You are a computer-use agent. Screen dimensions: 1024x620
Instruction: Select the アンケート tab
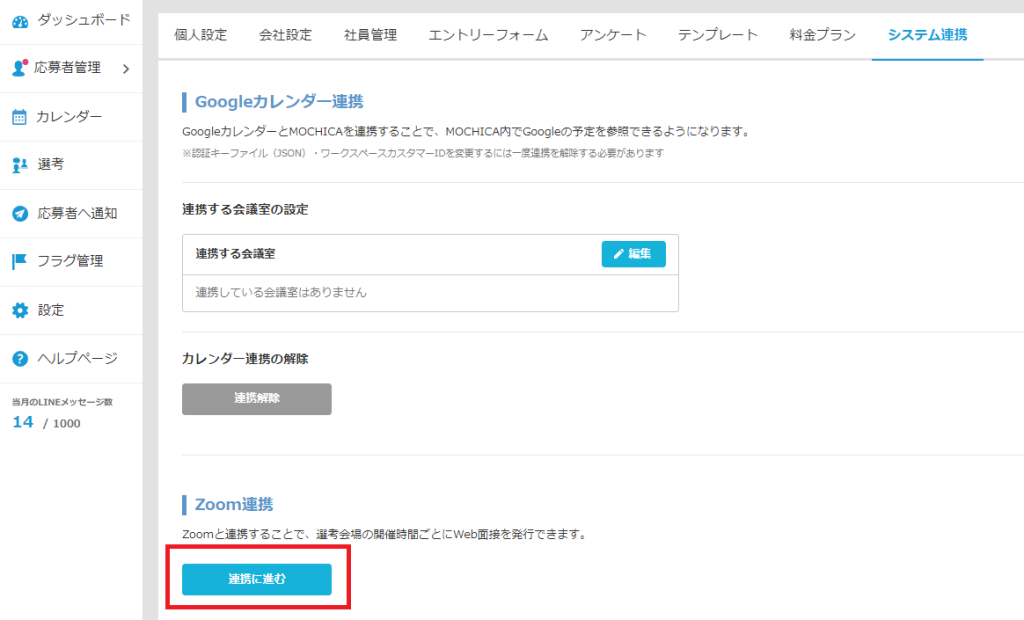pyautogui.click(x=612, y=35)
